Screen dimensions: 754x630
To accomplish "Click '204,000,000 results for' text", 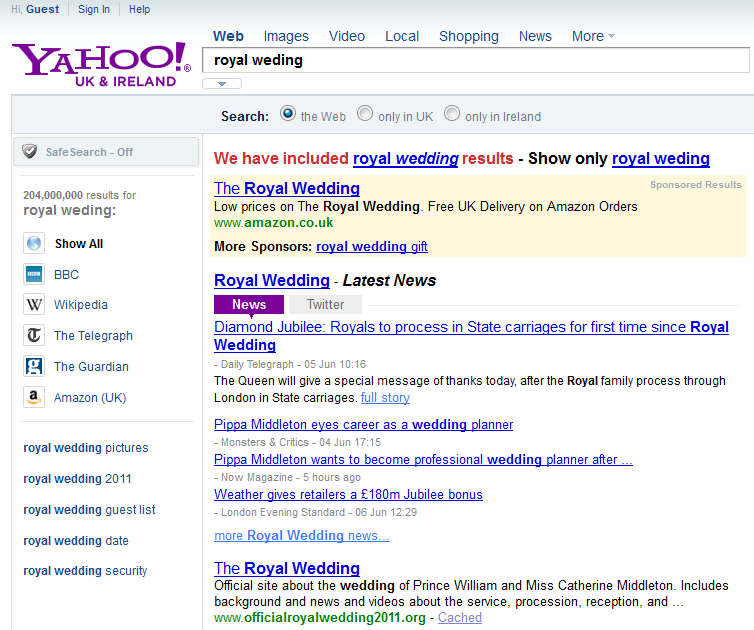I will pos(79,195).
